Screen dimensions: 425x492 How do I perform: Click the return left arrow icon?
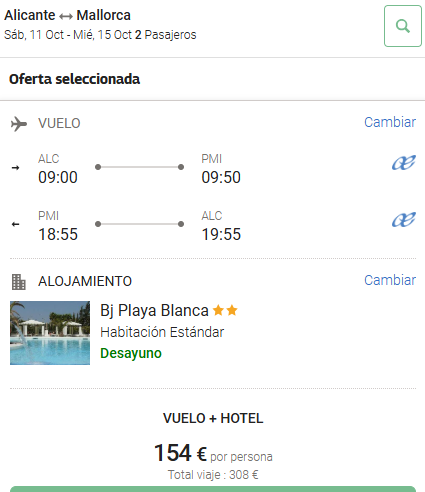coord(15,224)
